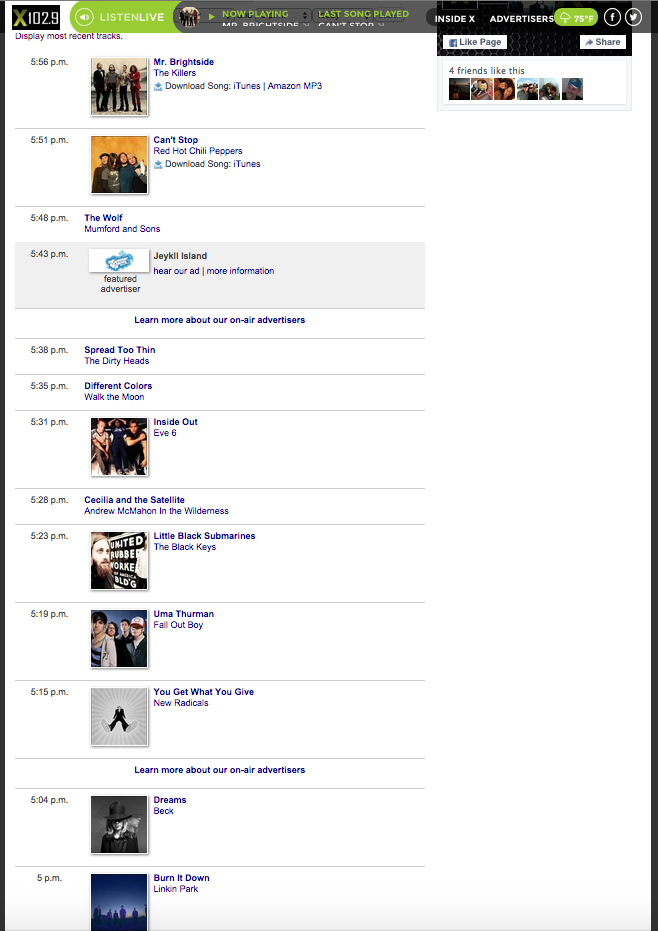Open the Advertisers menu
This screenshot has width=658, height=931.
[522, 18]
